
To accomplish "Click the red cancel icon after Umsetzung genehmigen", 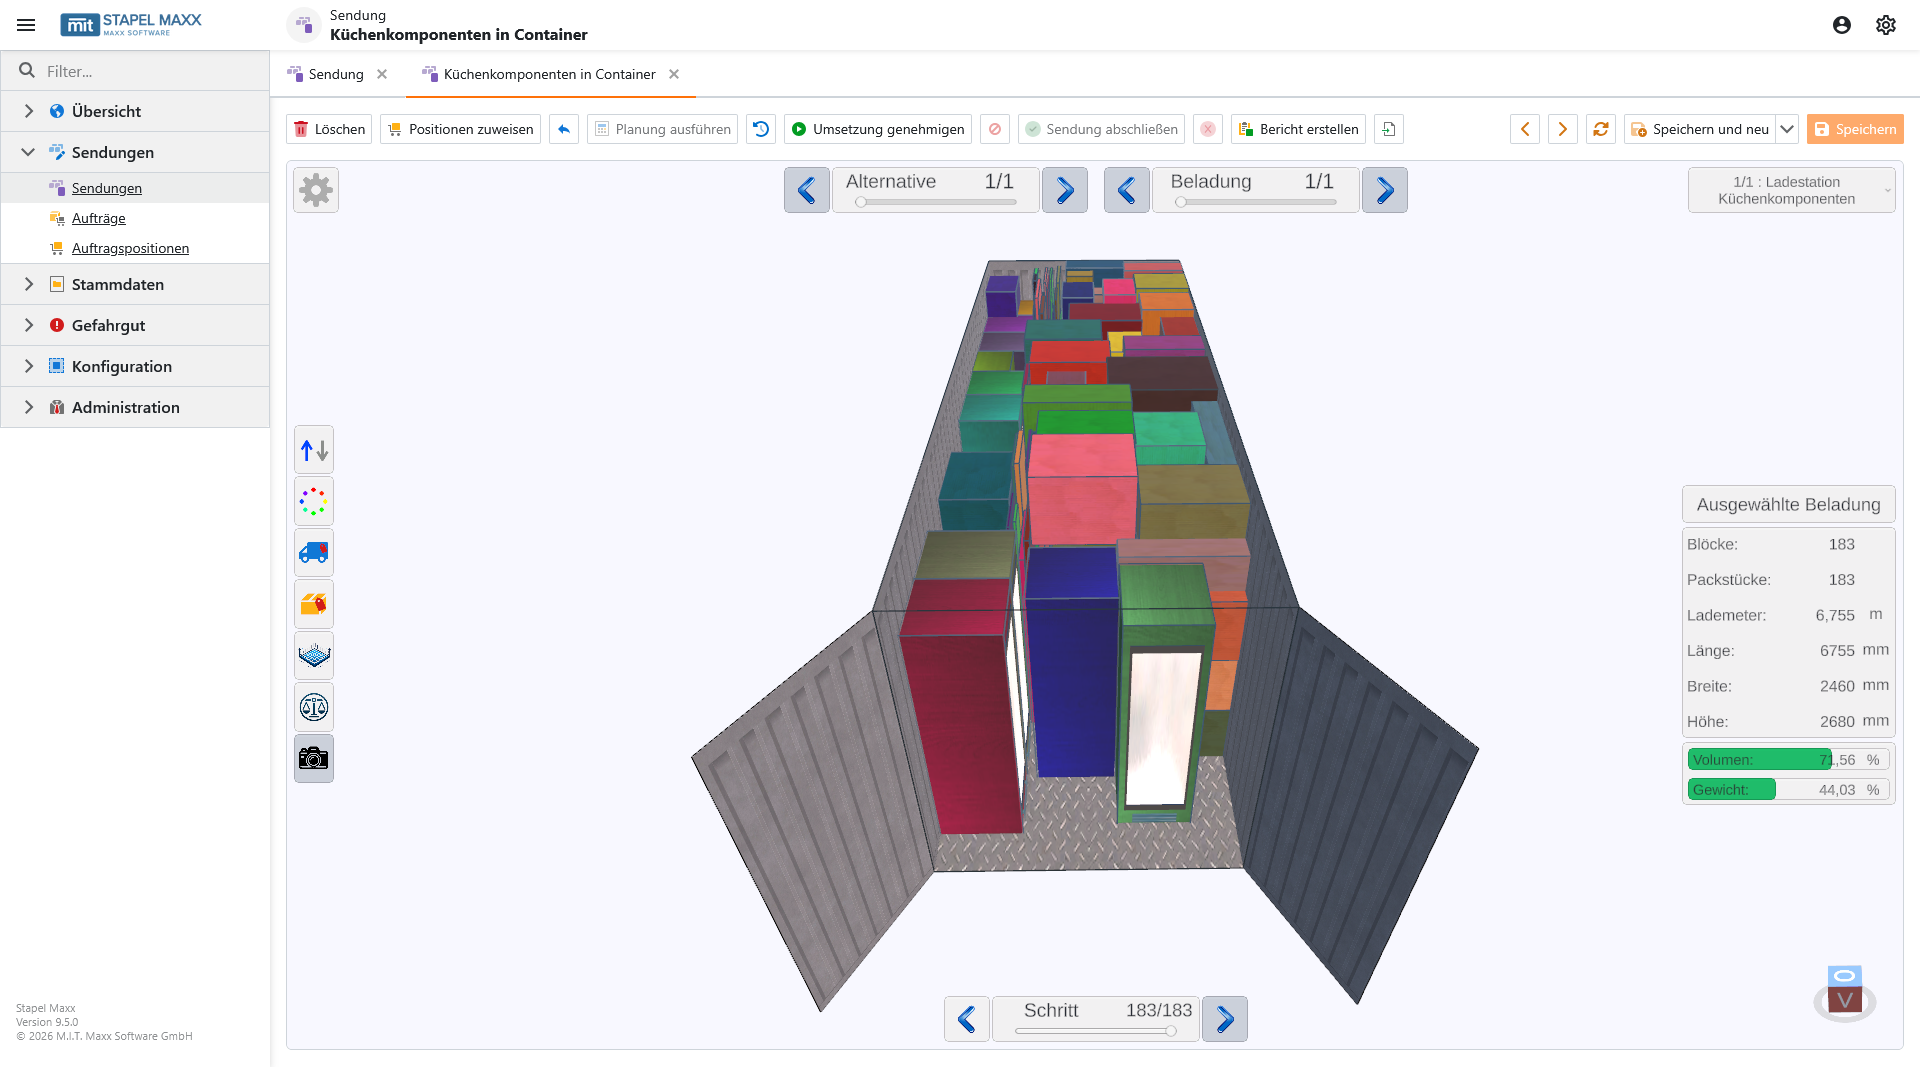I will click(995, 129).
